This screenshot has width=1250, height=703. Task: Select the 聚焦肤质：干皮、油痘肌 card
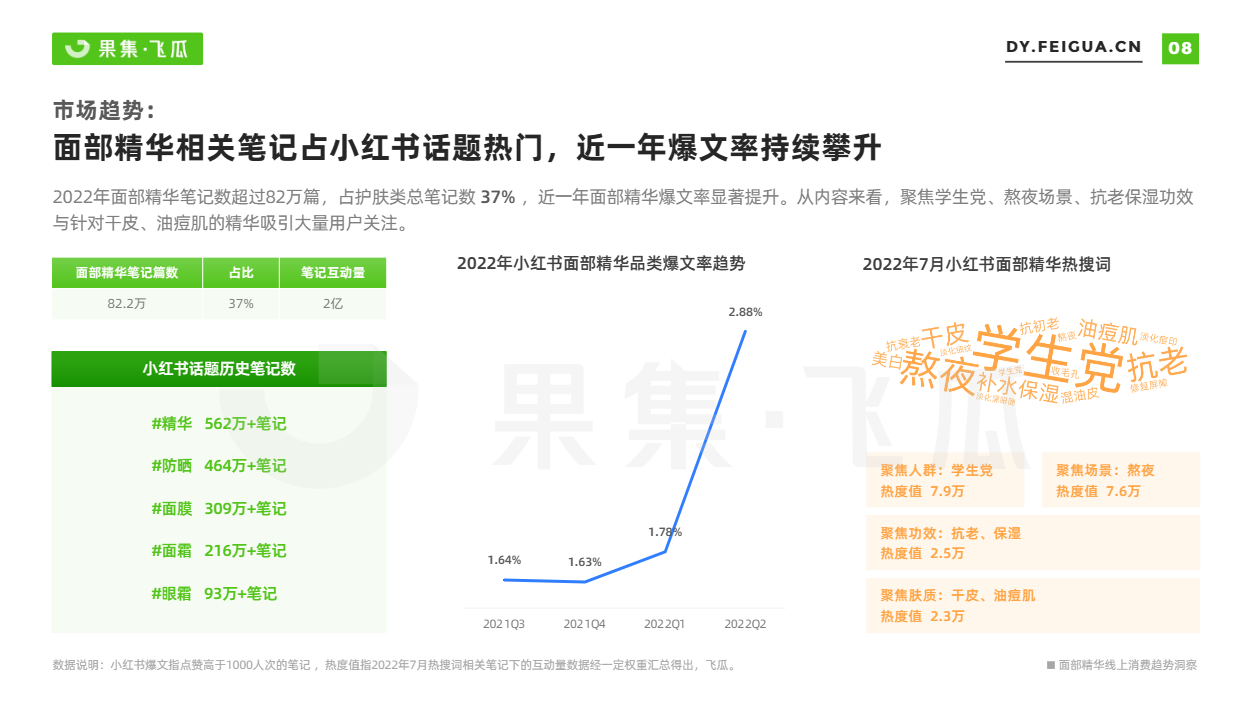pos(1032,606)
